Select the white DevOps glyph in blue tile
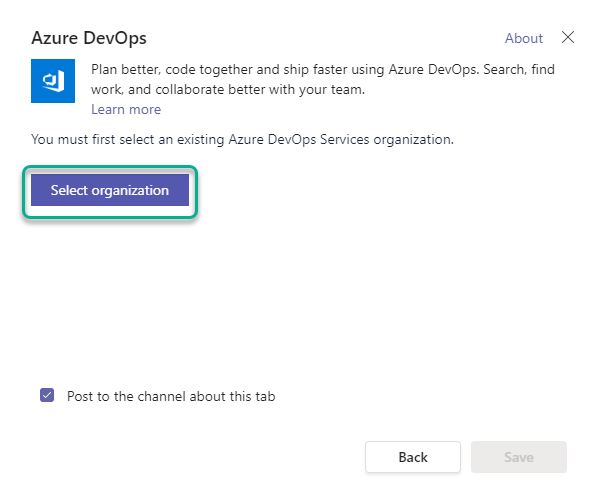This screenshot has width=599, height=502. pyautogui.click(x=53, y=81)
